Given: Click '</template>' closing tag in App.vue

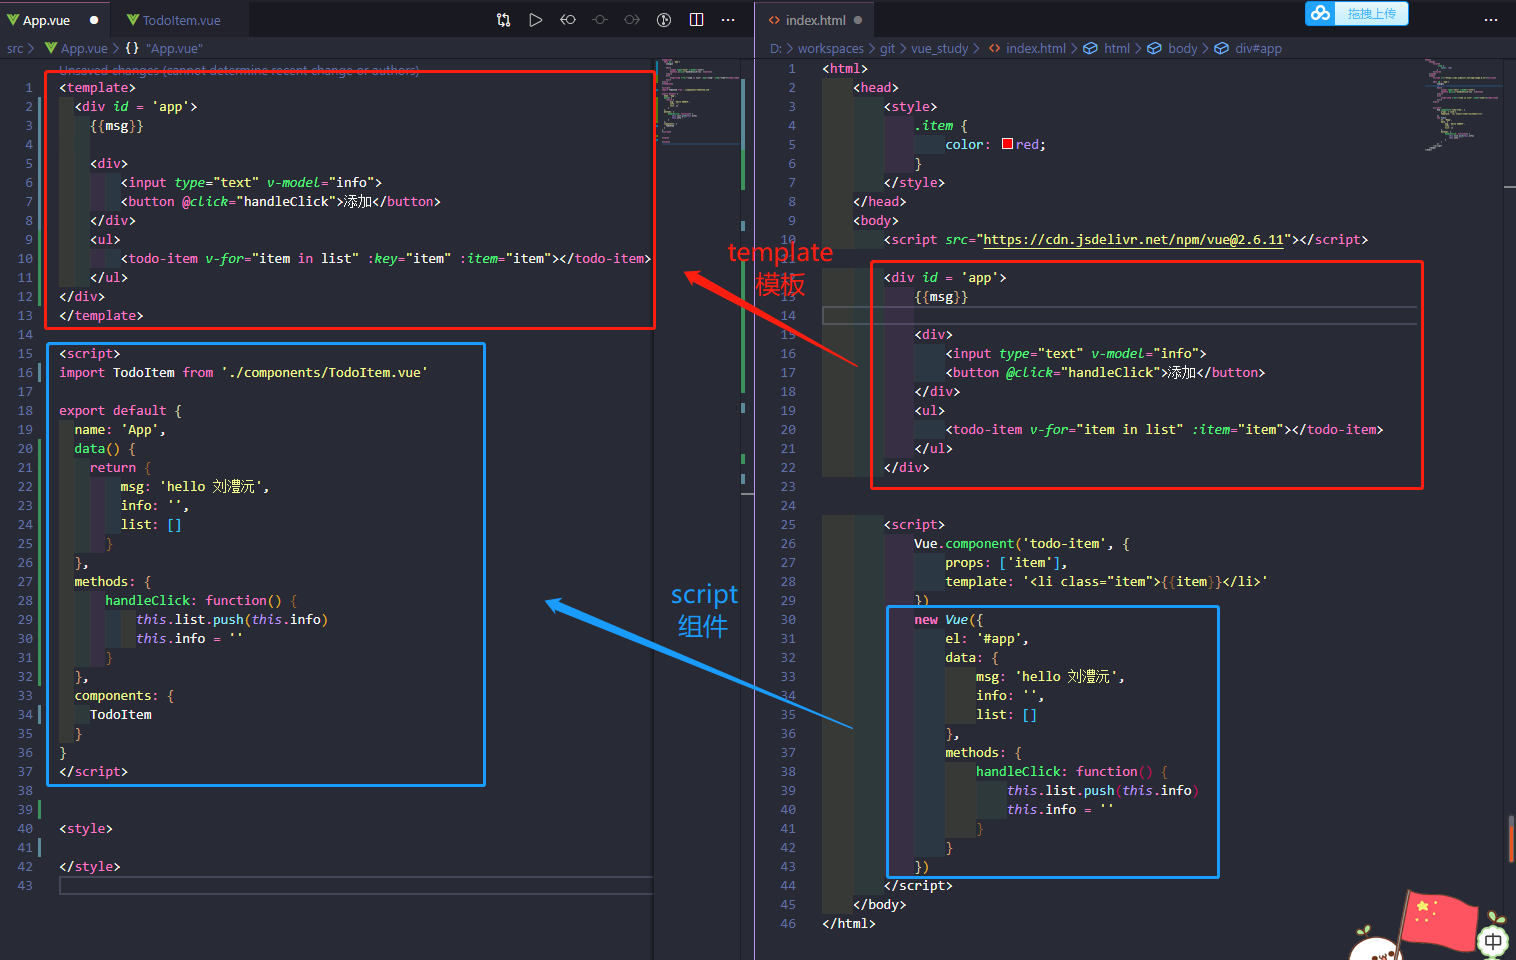Looking at the screenshot, I should click(x=101, y=316).
